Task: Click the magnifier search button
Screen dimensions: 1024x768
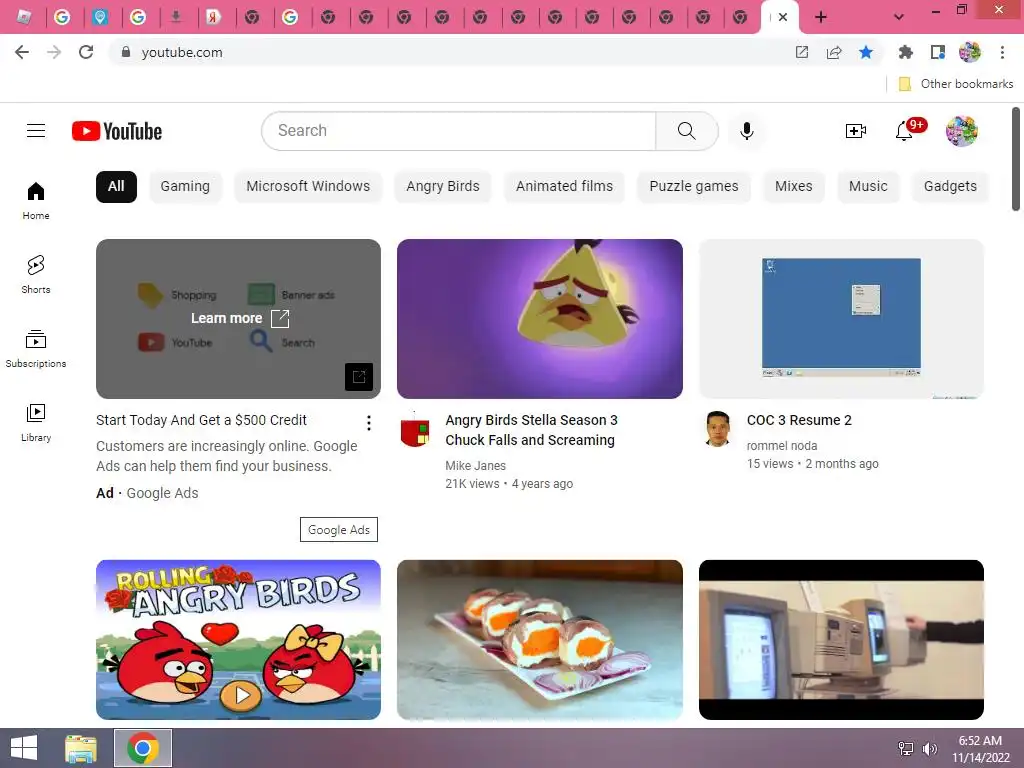Action: pyautogui.click(x=686, y=131)
